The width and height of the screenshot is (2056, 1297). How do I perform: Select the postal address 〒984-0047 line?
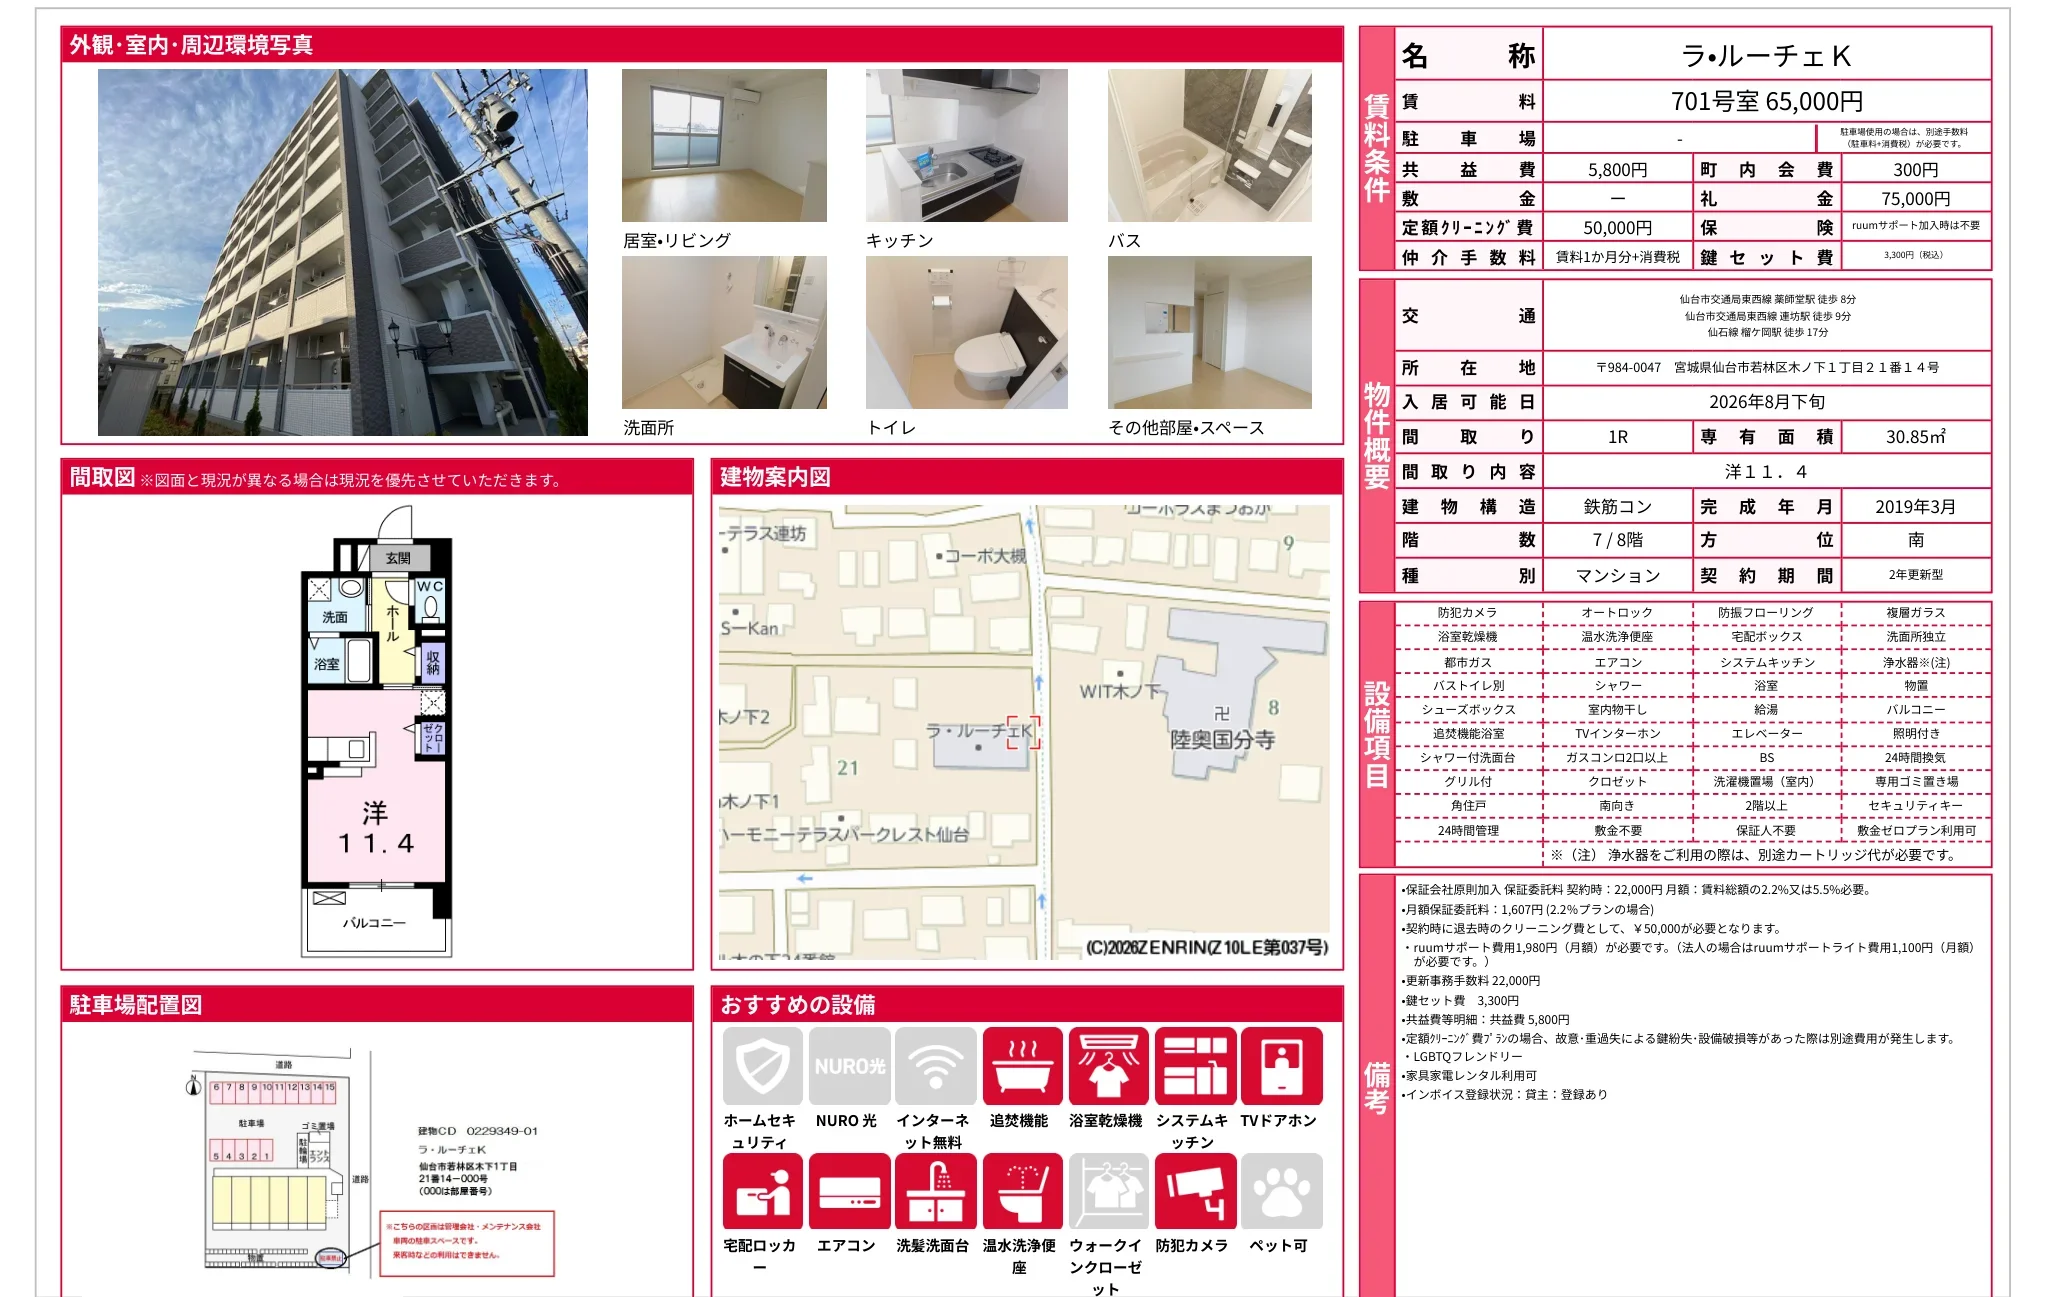[x=1767, y=367]
